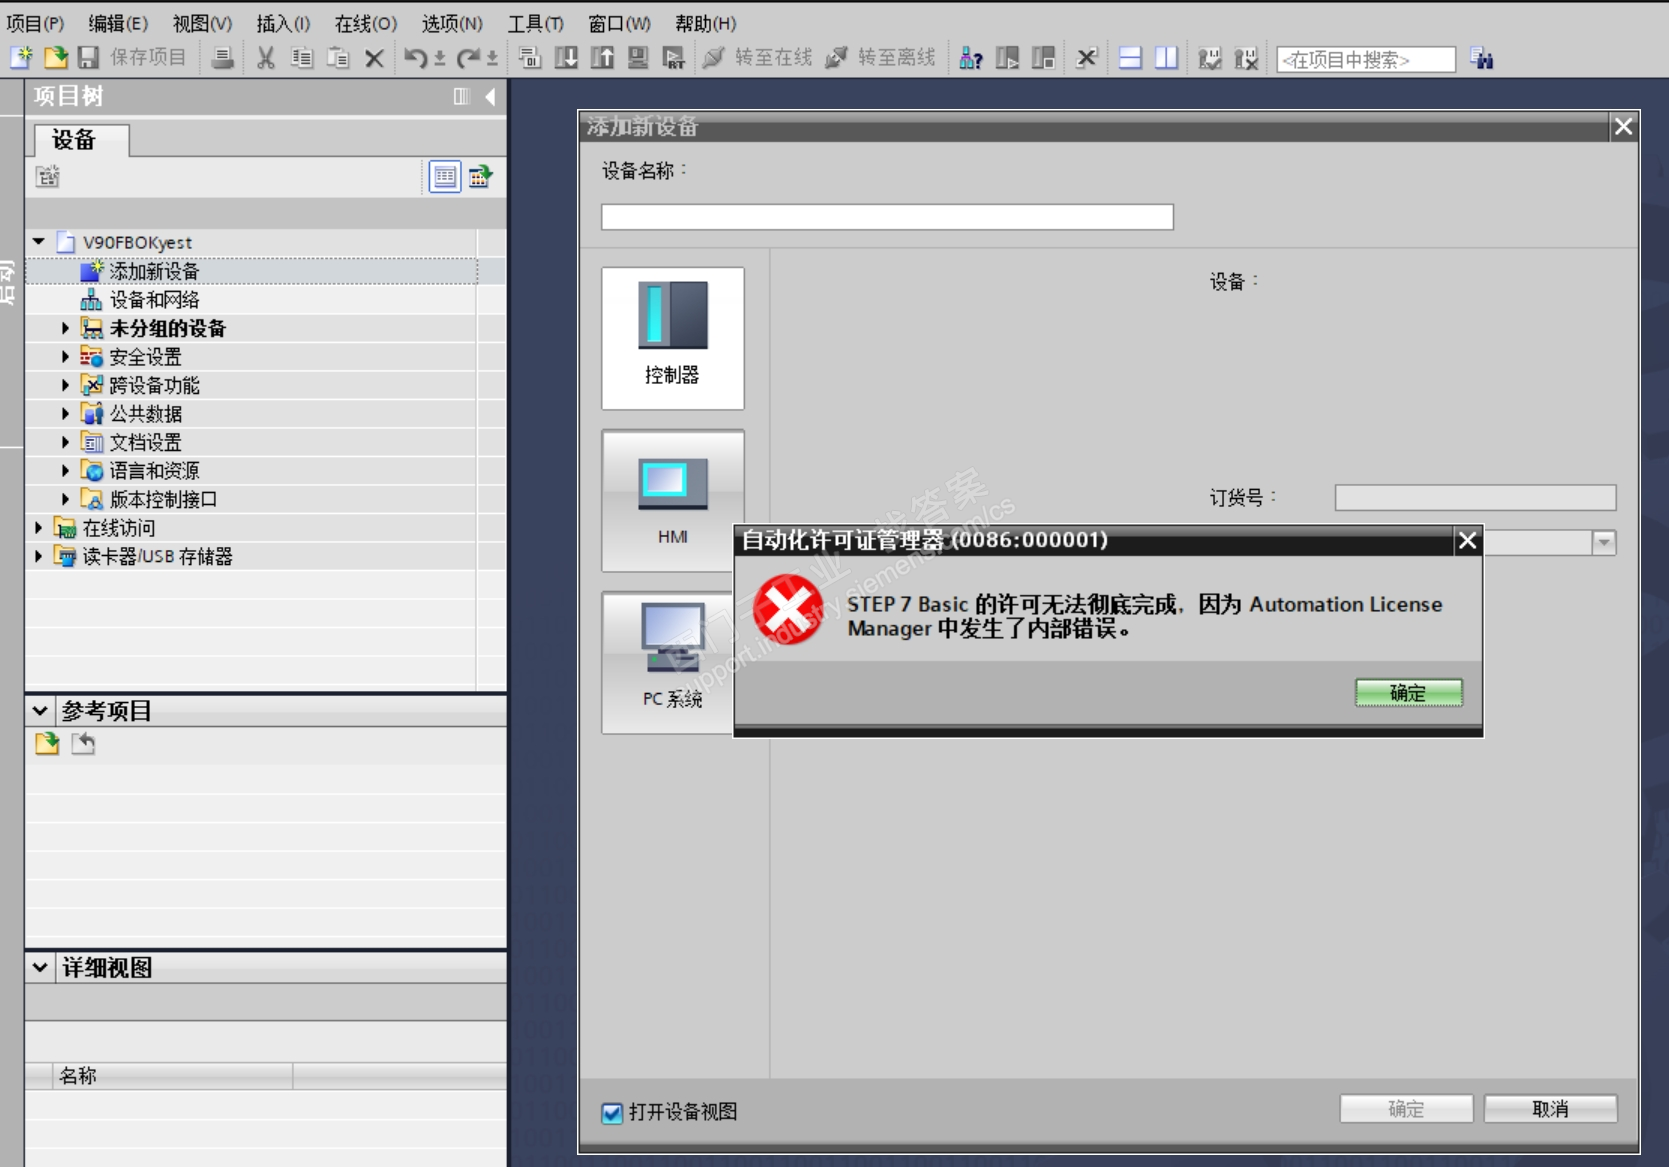Image resolution: width=1669 pixels, height=1167 pixels.
Task: Click 取消 in the add device dialog
Action: (x=1550, y=1109)
